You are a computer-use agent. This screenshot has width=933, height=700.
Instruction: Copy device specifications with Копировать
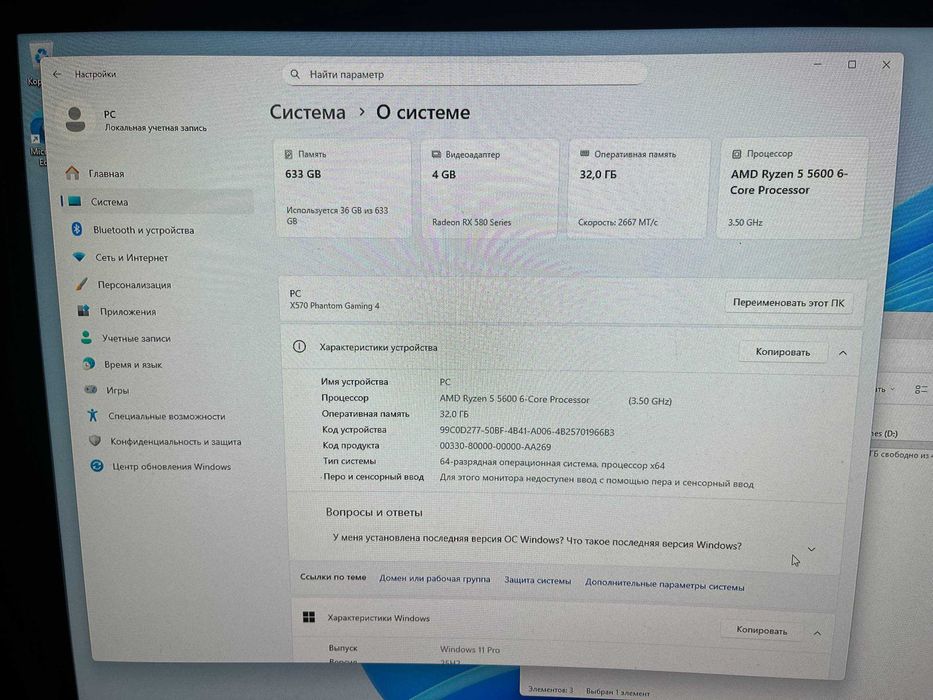coord(782,352)
